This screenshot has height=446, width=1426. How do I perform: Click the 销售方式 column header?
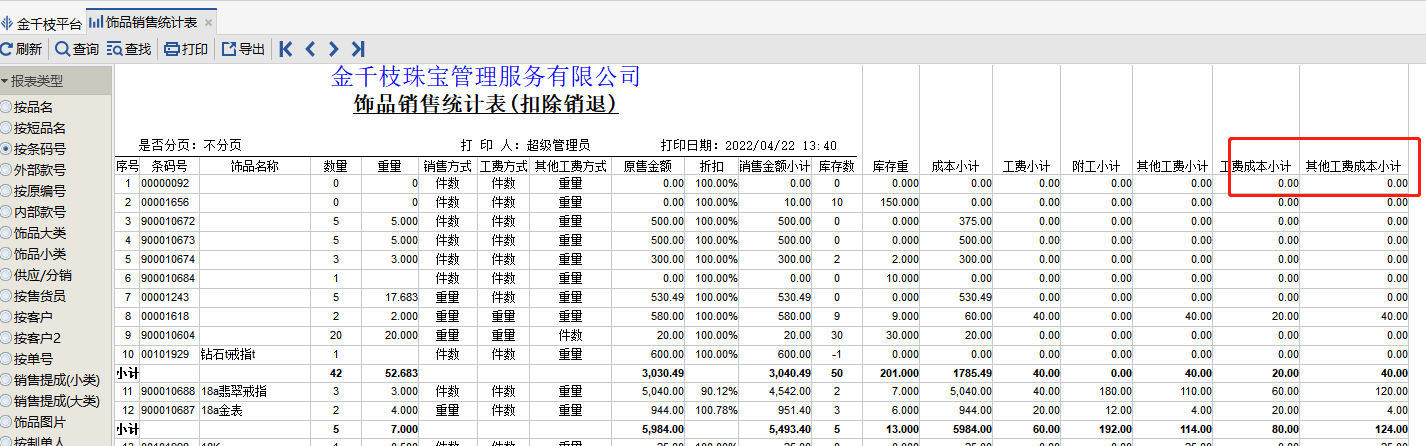[x=447, y=166]
